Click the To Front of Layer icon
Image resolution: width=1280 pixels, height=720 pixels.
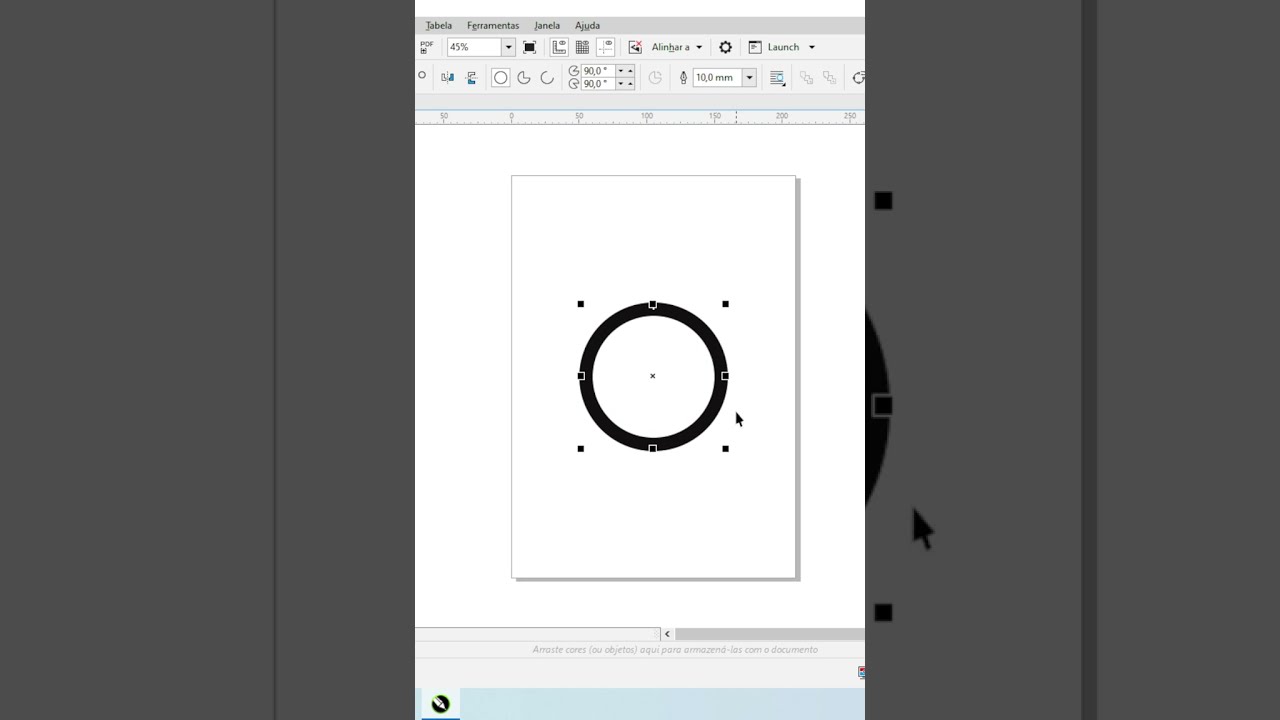point(806,77)
